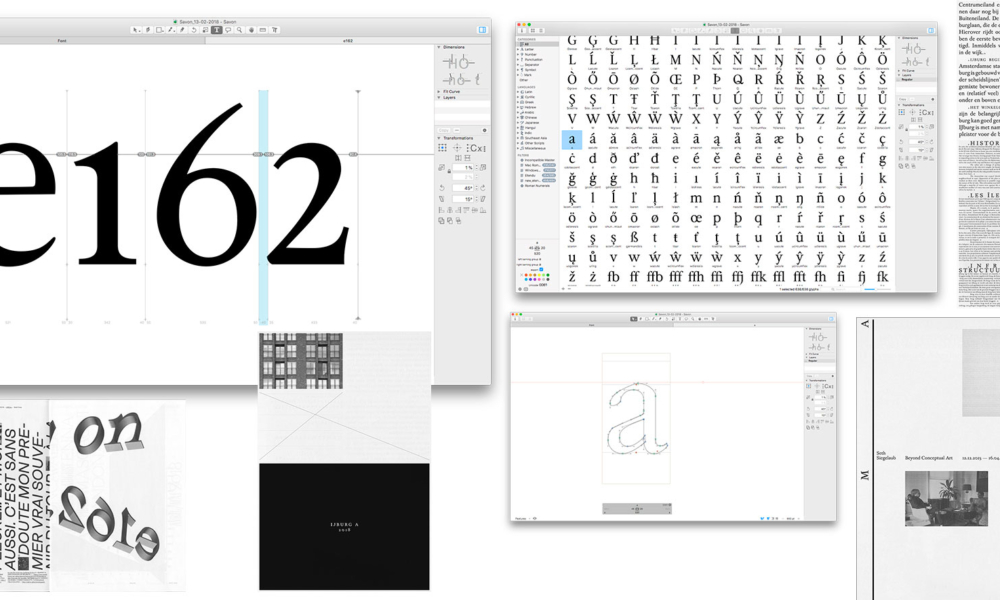The height and width of the screenshot is (600, 1000).
Task: Rotate counterclockwise using the left rotate icon
Action: click(x=442, y=188)
